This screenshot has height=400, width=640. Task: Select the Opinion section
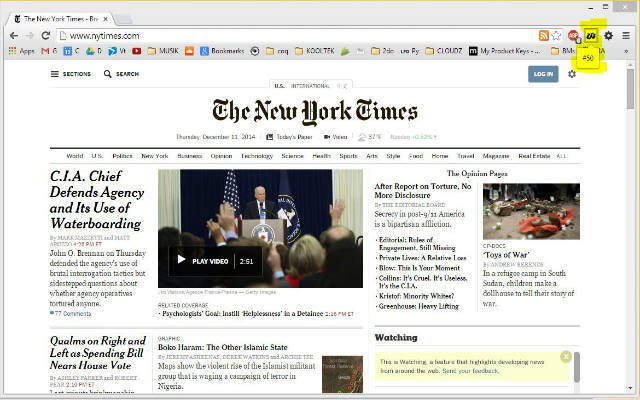[221, 156]
